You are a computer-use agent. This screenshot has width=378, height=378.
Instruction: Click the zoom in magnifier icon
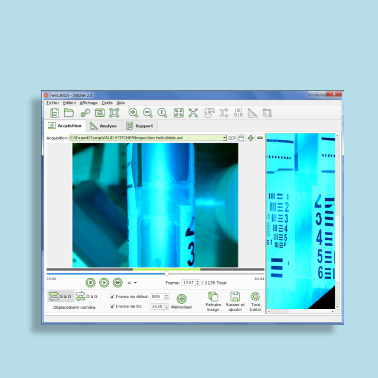[133, 113]
